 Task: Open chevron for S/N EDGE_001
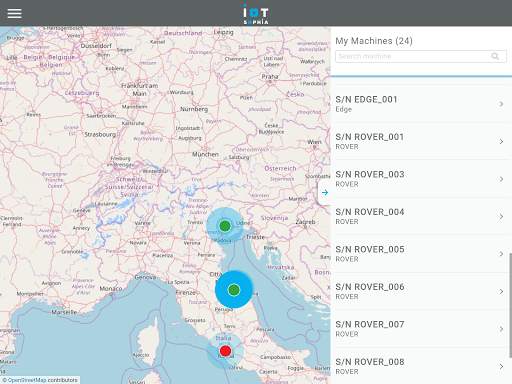pos(501,104)
